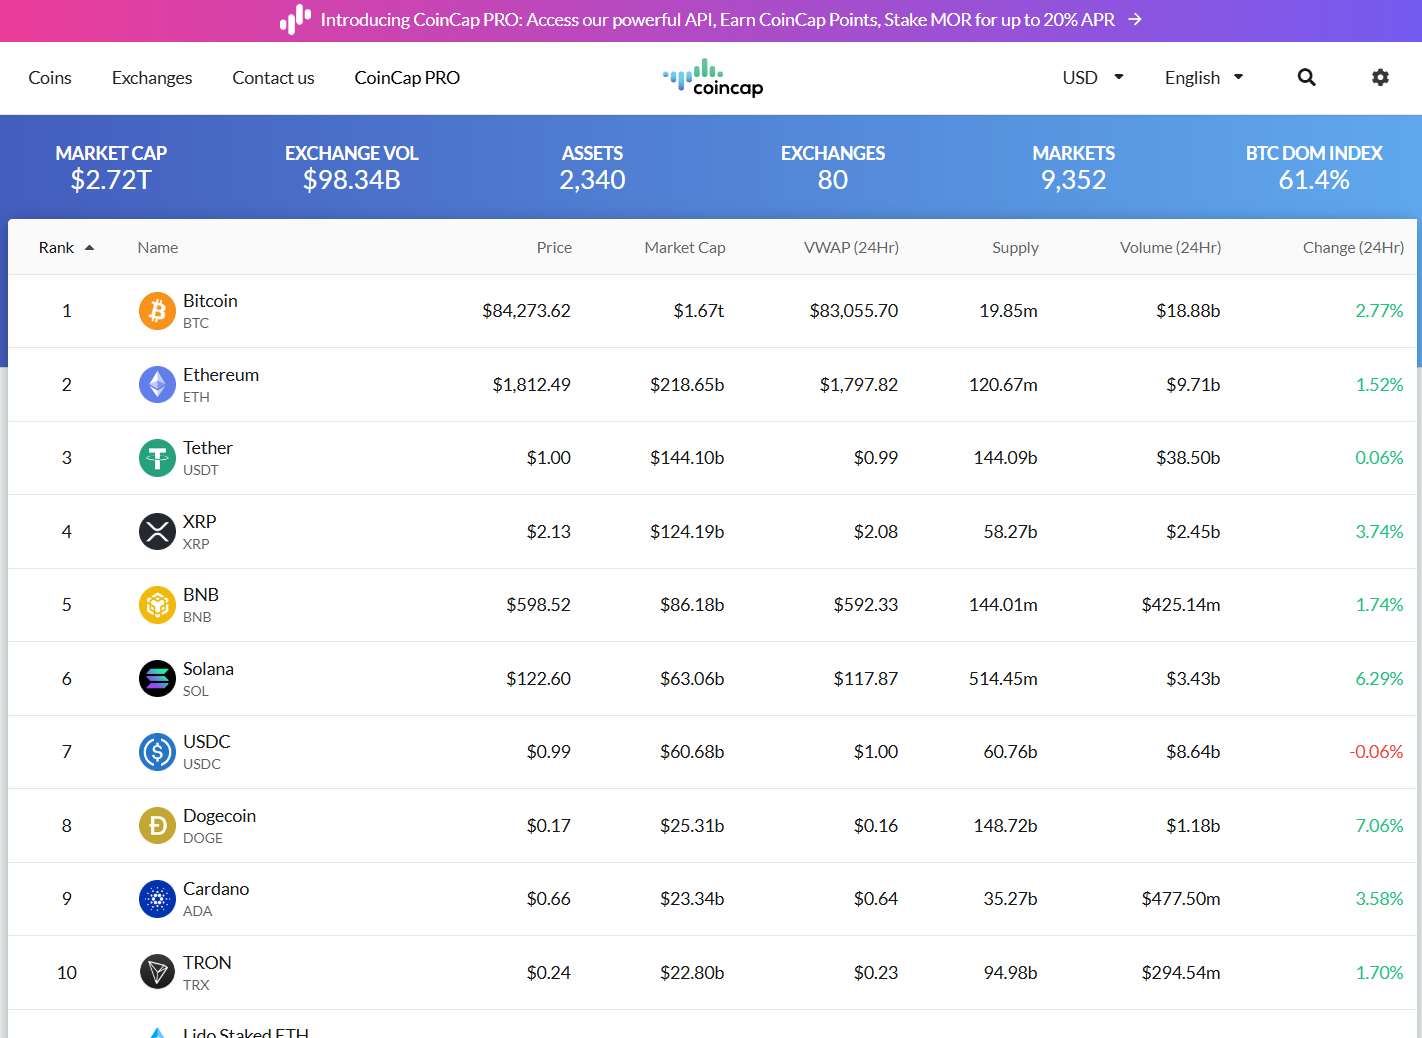Image resolution: width=1422 pixels, height=1038 pixels.
Task: Open the Introducing CoinCap PRO banner link
Action: pos(717,20)
